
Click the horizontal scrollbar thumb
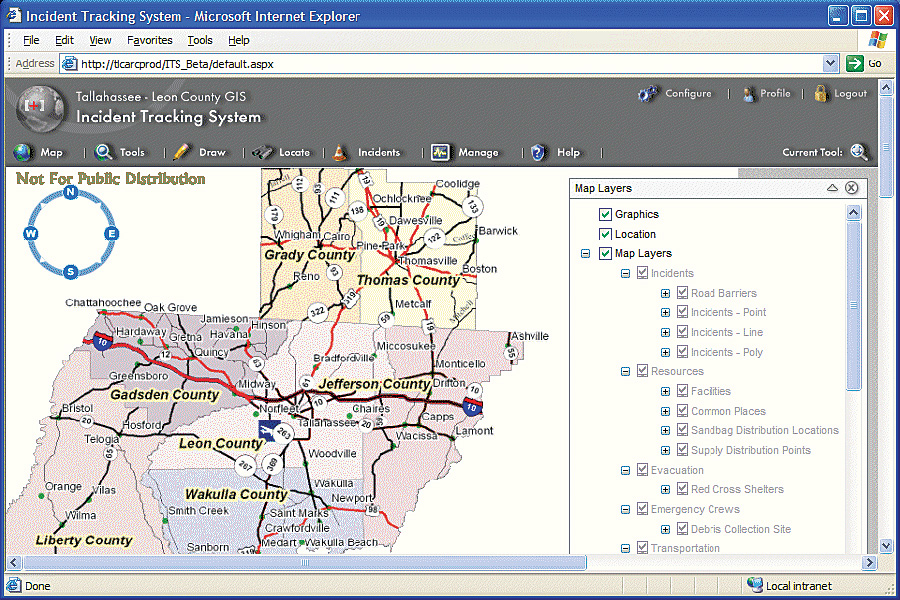(x=305, y=562)
